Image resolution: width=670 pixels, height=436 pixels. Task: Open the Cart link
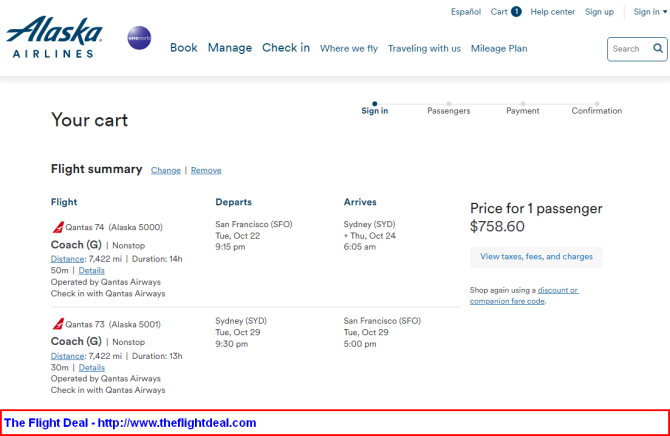point(499,12)
